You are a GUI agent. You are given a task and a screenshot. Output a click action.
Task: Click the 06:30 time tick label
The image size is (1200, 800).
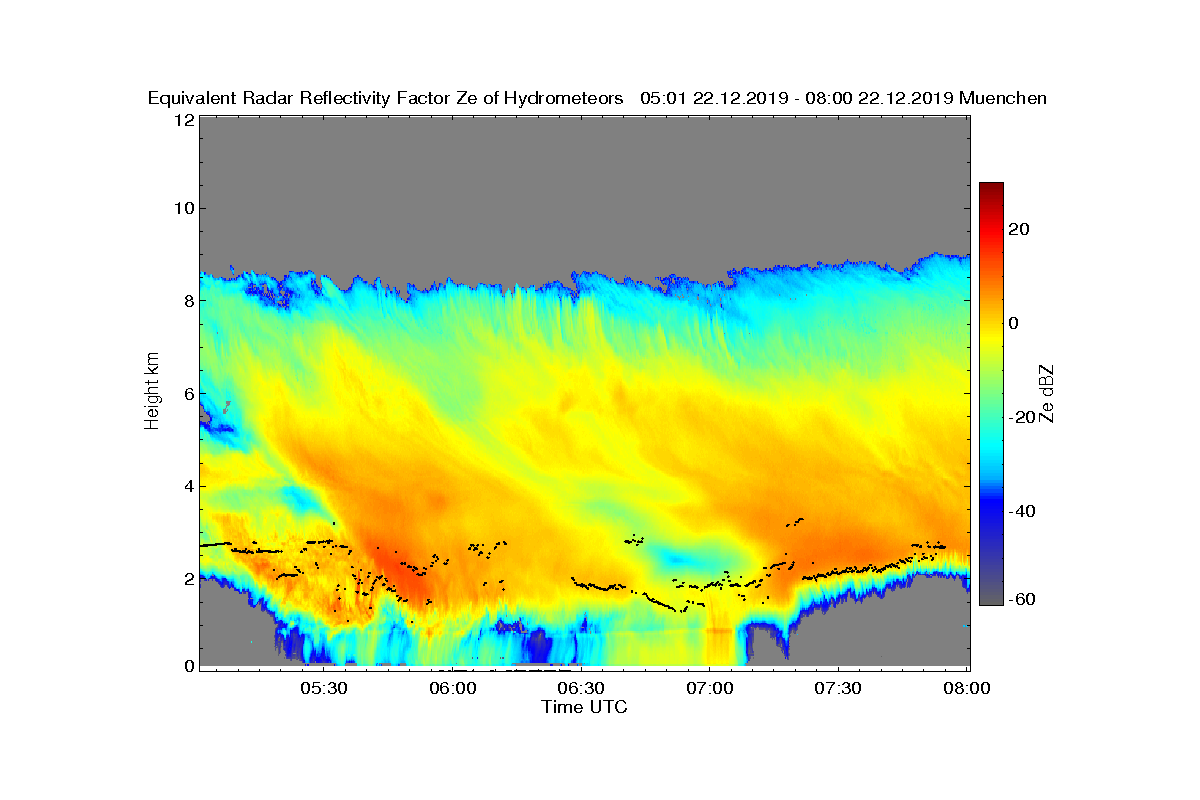tap(581, 688)
